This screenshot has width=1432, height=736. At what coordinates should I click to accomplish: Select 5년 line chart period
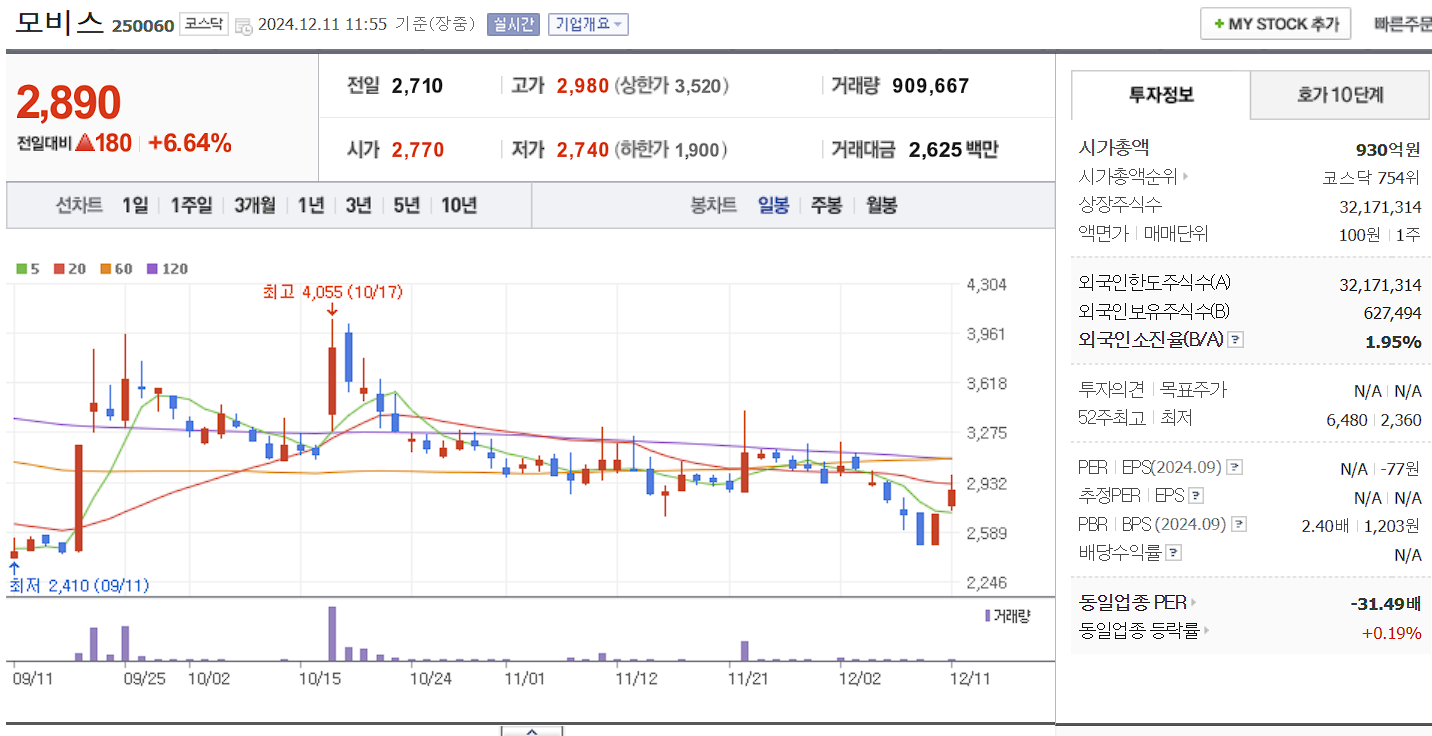click(407, 205)
